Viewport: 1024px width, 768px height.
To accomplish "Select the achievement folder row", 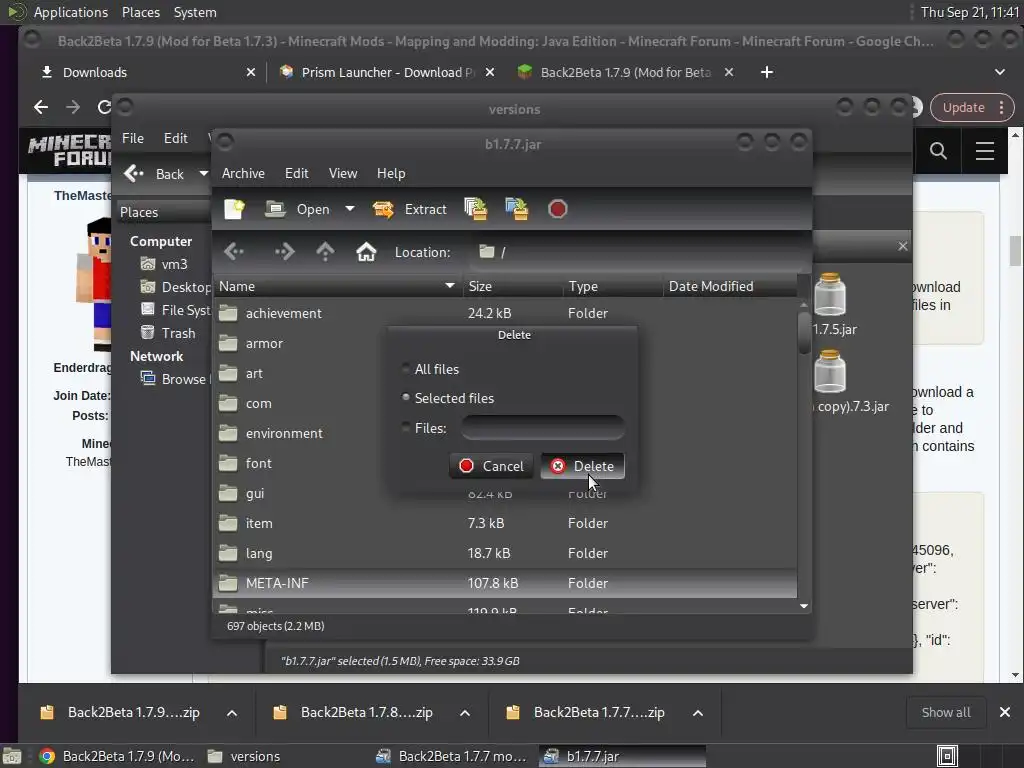I will [505, 313].
